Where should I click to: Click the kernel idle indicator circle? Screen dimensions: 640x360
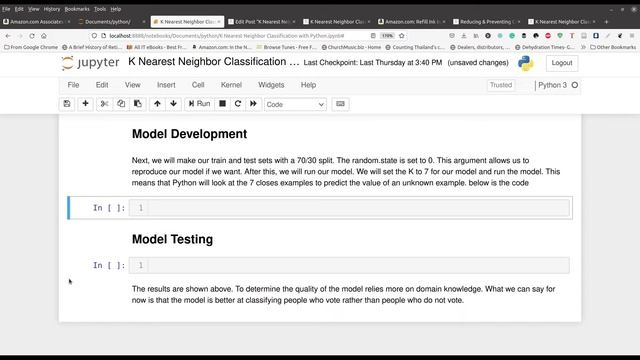(x=575, y=85)
